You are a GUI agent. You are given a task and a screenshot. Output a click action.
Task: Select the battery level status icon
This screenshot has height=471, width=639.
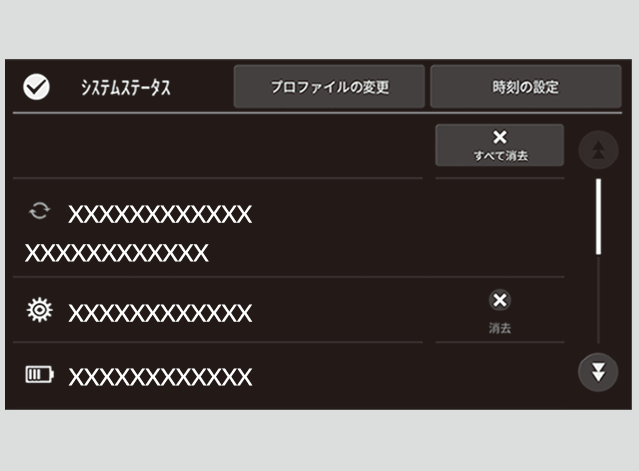coord(40,374)
